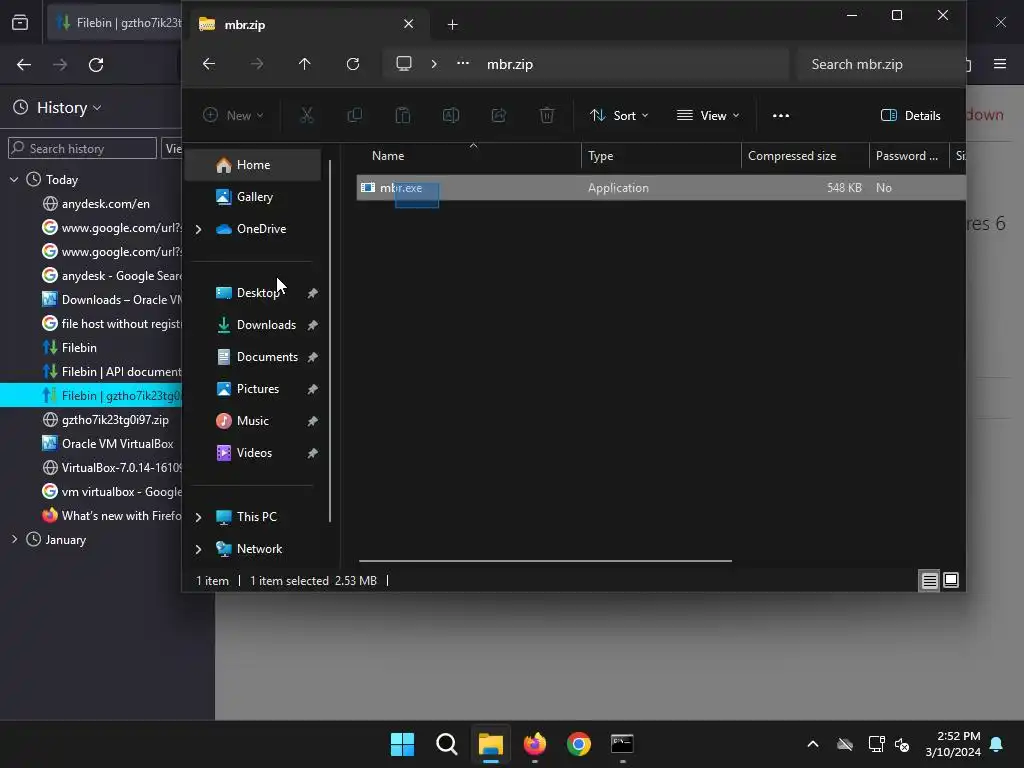The width and height of the screenshot is (1024, 768).
Task: Click address bar breadcrumb chevron
Action: tap(434, 64)
